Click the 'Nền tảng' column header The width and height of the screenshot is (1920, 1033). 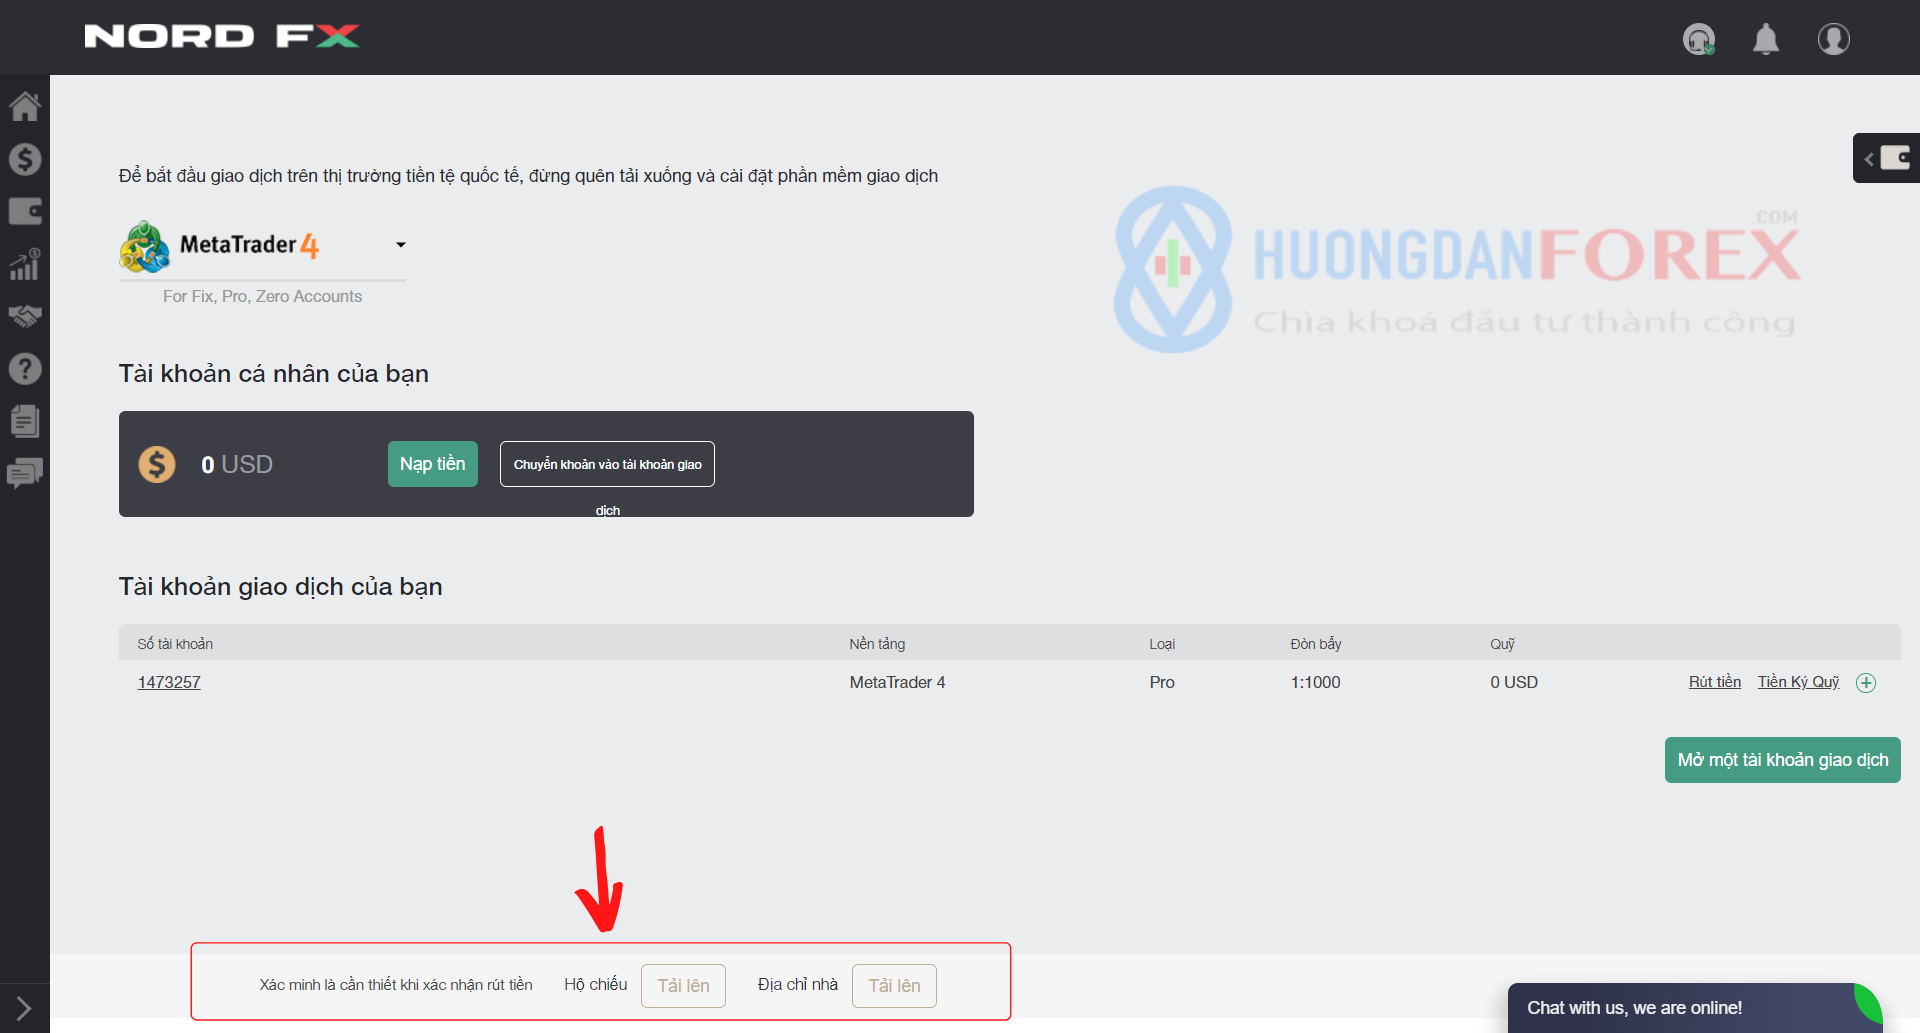point(877,644)
